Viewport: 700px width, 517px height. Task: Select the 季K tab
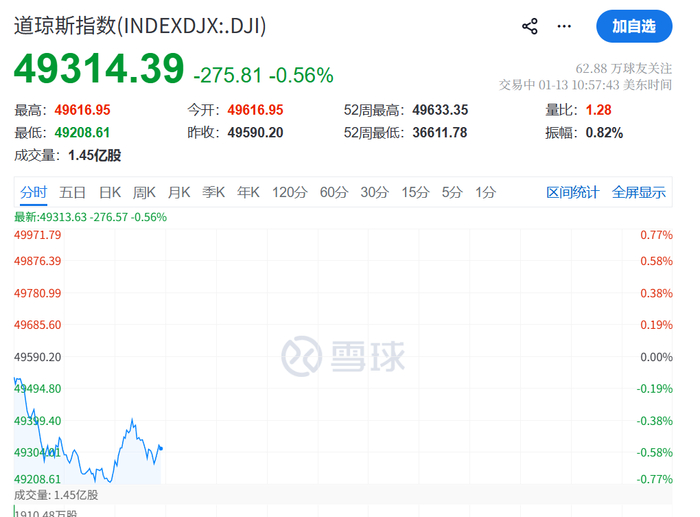pyautogui.click(x=213, y=192)
